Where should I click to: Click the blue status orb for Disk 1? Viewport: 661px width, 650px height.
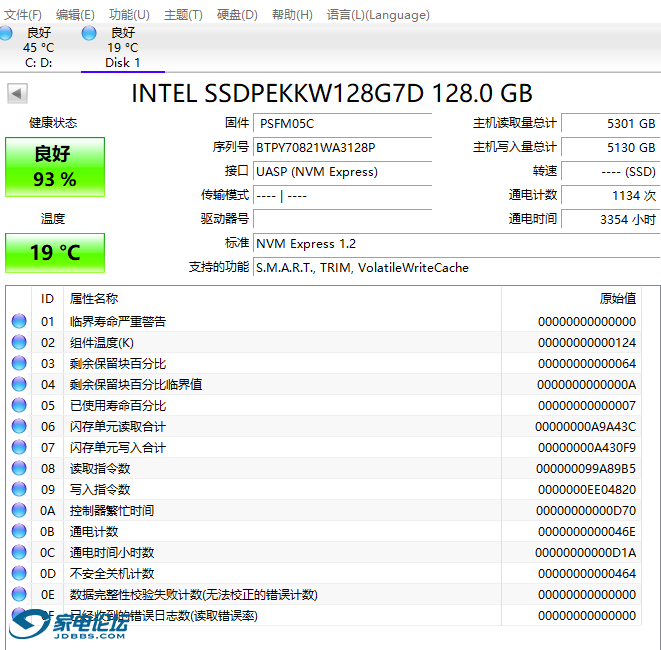(x=89, y=33)
